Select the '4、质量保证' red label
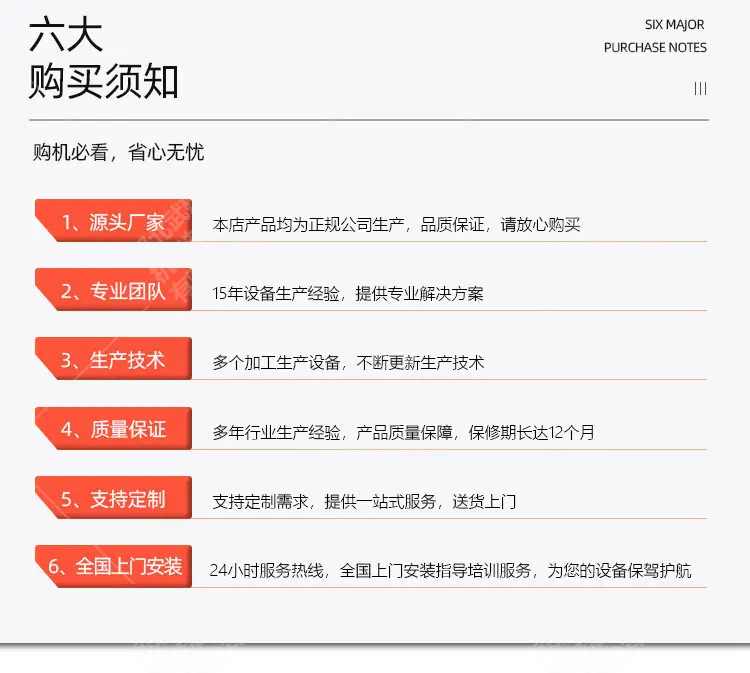The image size is (750, 673). (113, 429)
